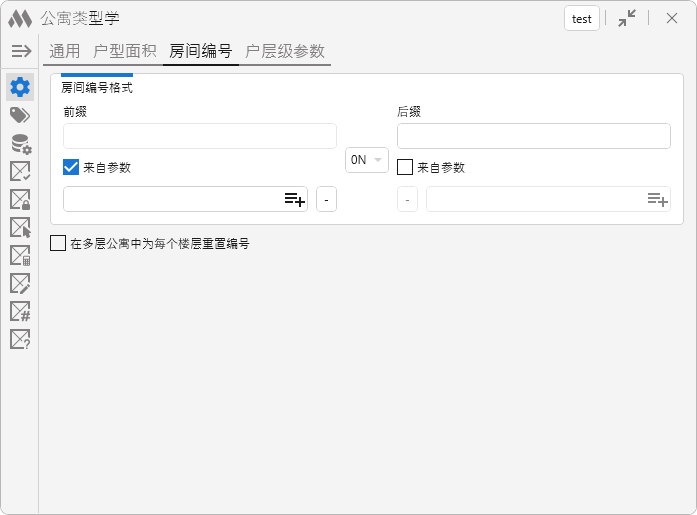Screen dimensions: 697x515
Task: Toggle 在多层公寓中为每个楼层重置编号 checkbox
Action: click(58, 243)
